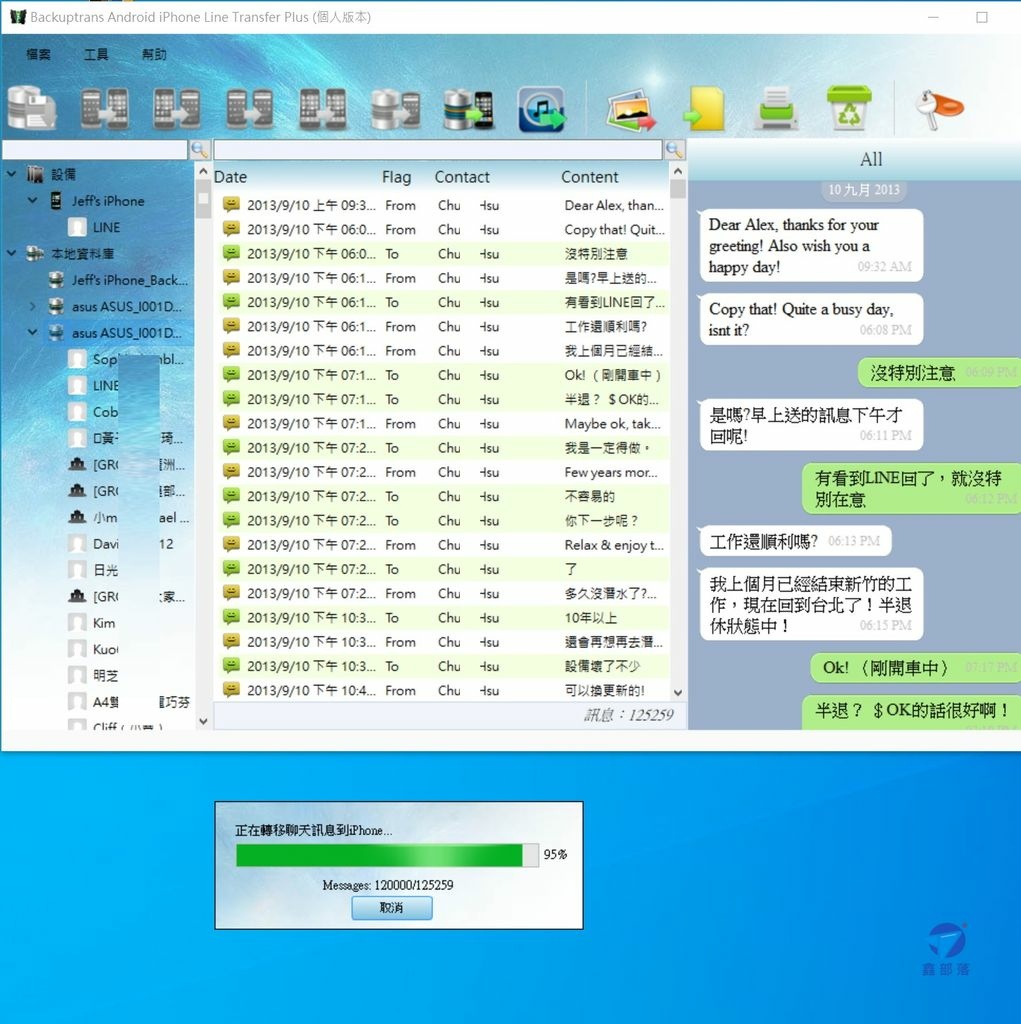The image size is (1021, 1024).
Task: Click the chat bubble 'Dear Alex, thanks for your greeting!'
Action: (x=811, y=246)
